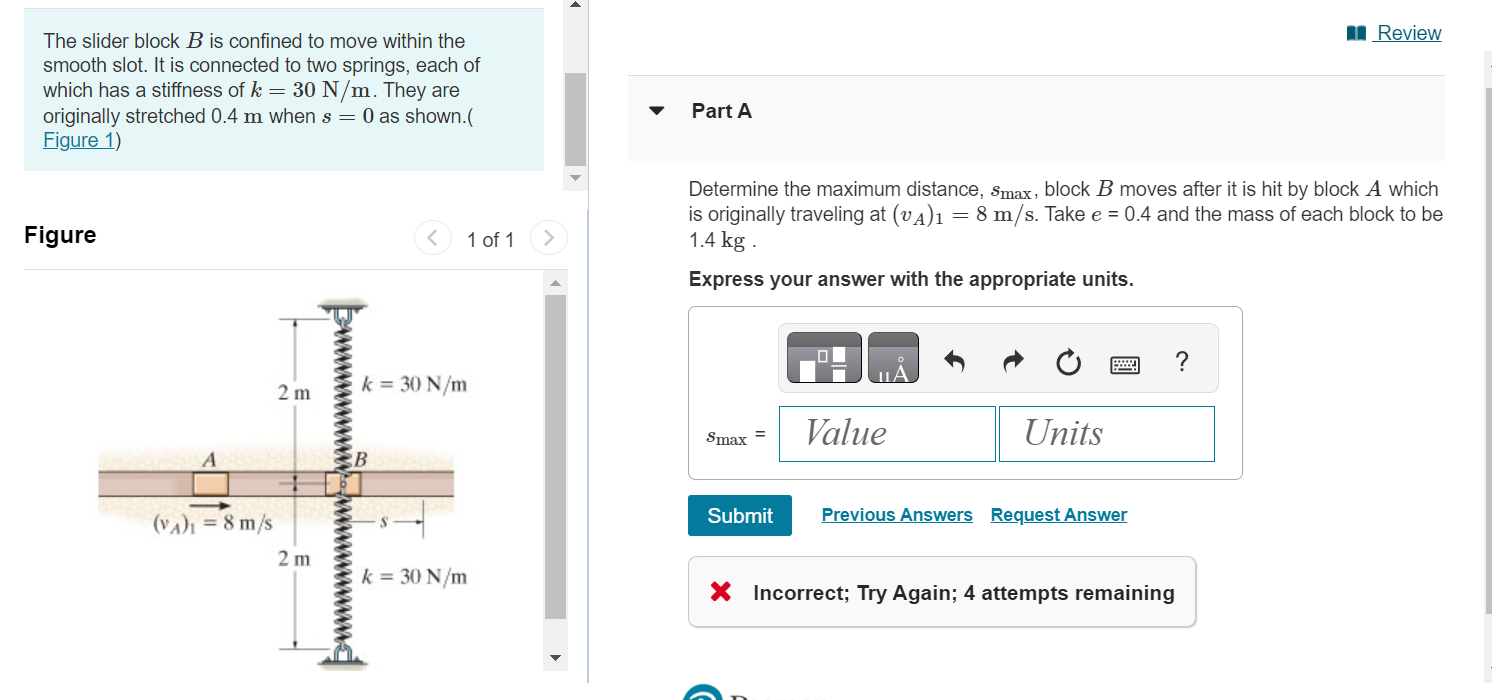Viewport: 1492px width, 700px height.
Task: Open the µÅ units symbol menu
Action: [893, 357]
